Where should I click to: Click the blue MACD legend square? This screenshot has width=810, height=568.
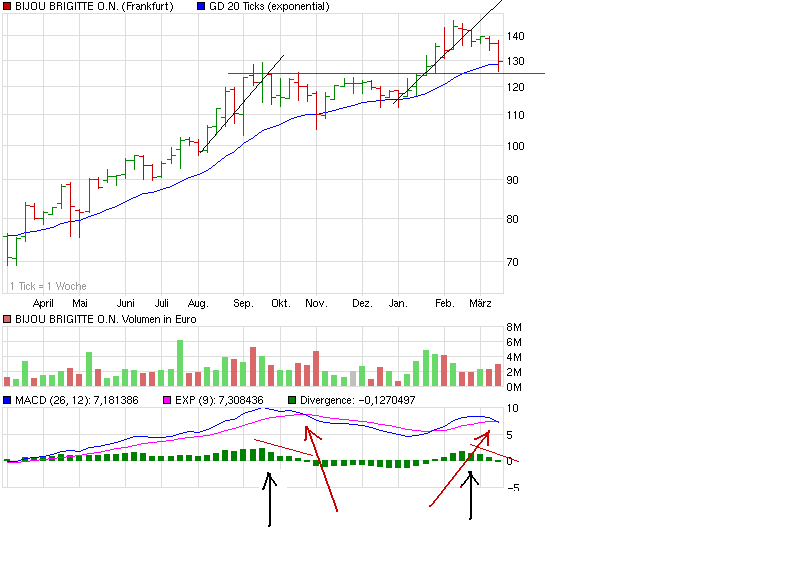tap(7, 400)
